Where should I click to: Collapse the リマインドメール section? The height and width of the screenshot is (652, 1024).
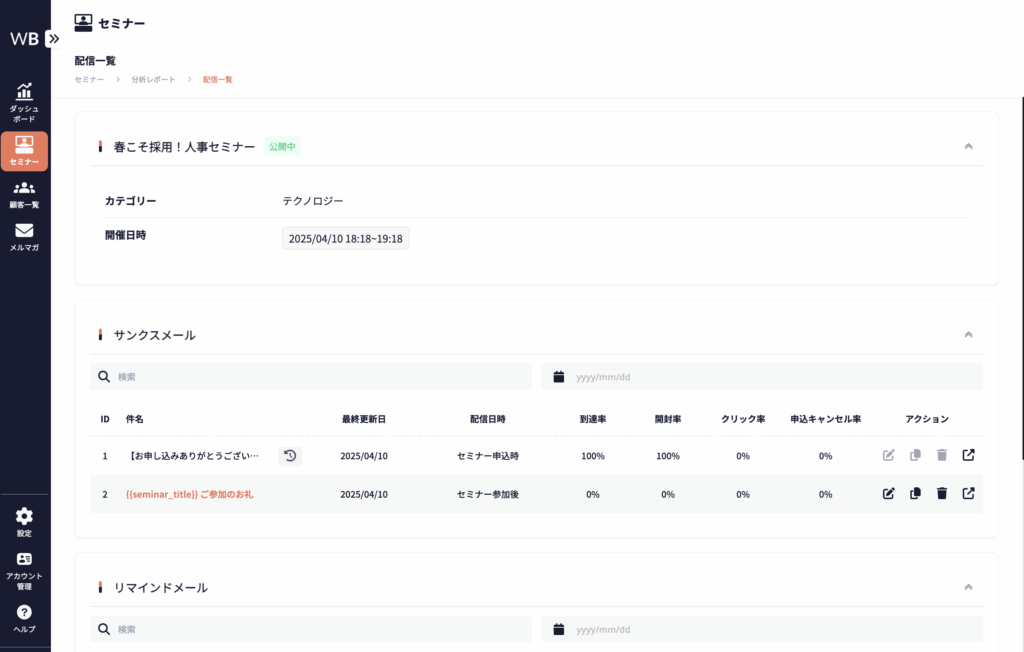[967, 588]
